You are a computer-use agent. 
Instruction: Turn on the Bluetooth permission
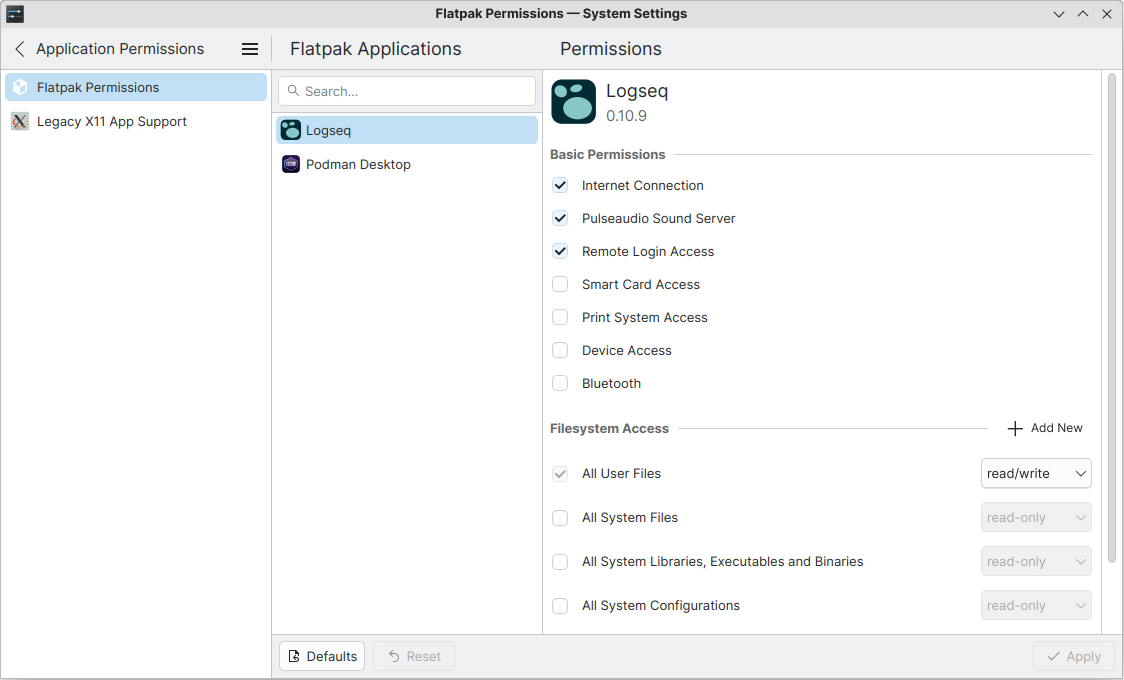(x=560, y=383)
